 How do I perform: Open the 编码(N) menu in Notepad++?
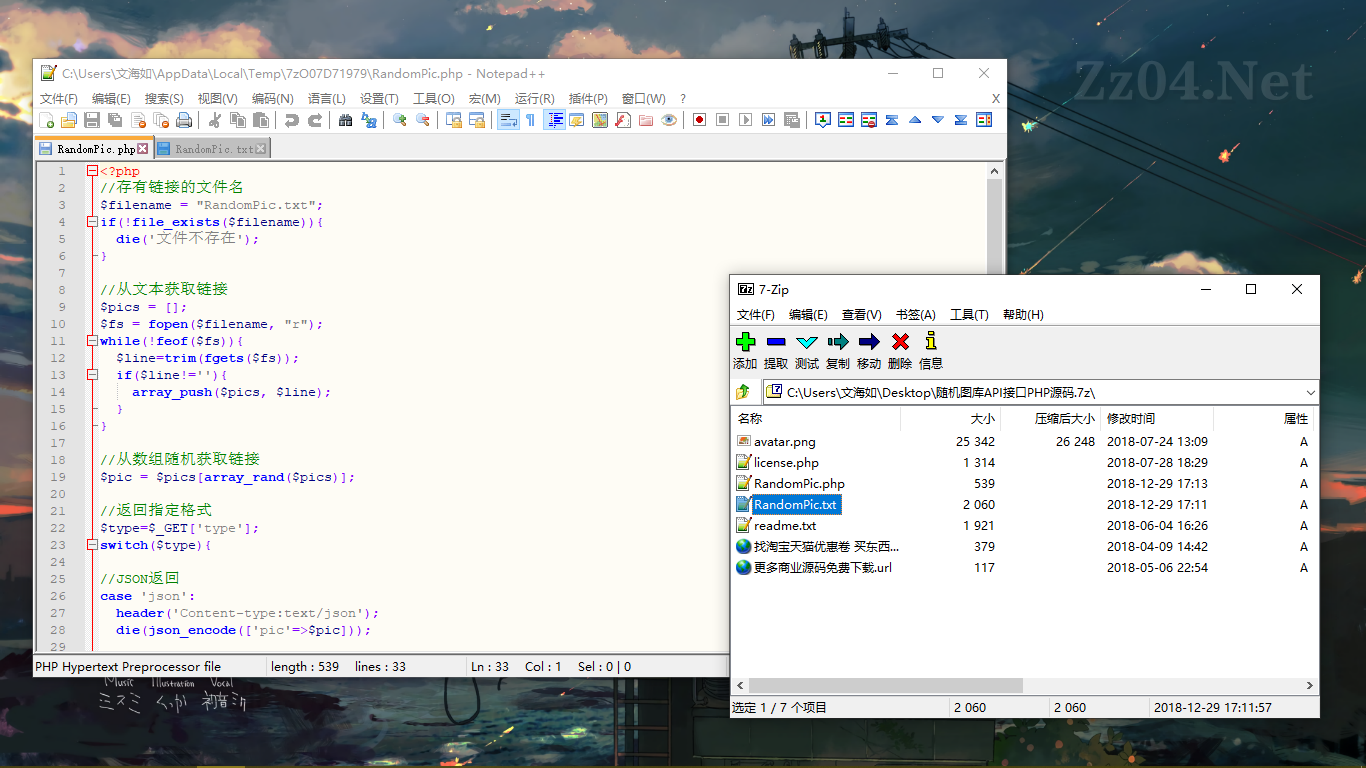click(x=272, y=99)
